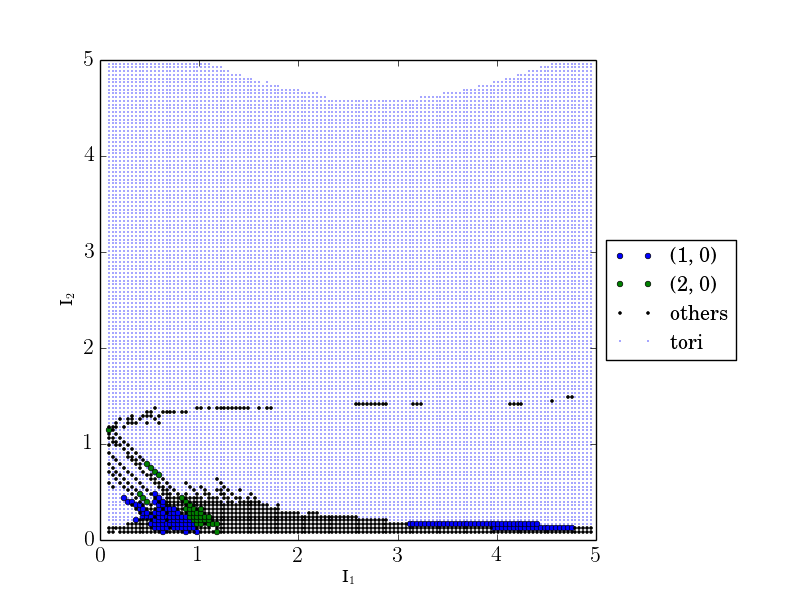Click the x-axis tick label 3

(397, 555)
